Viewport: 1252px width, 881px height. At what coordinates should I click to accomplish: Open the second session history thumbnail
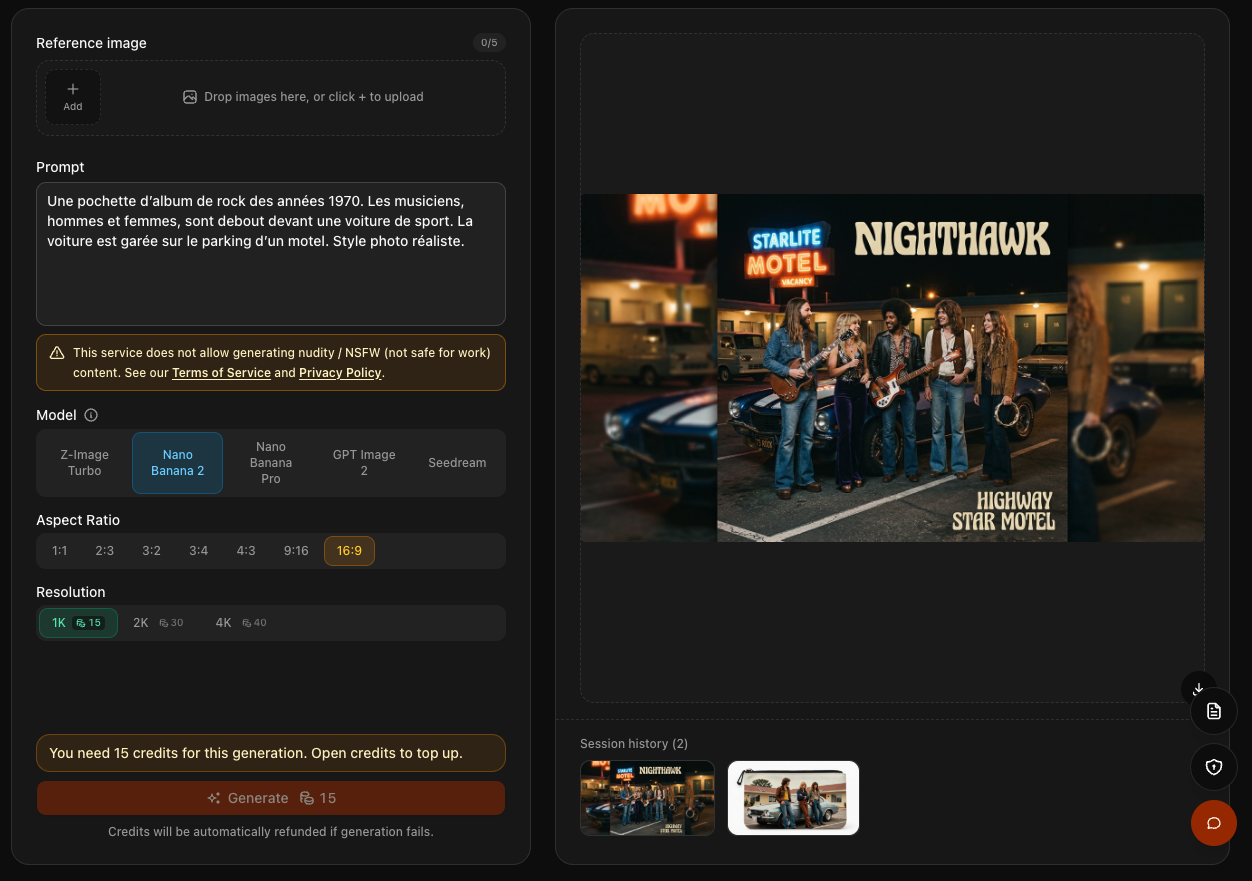(x=793, y=798)
